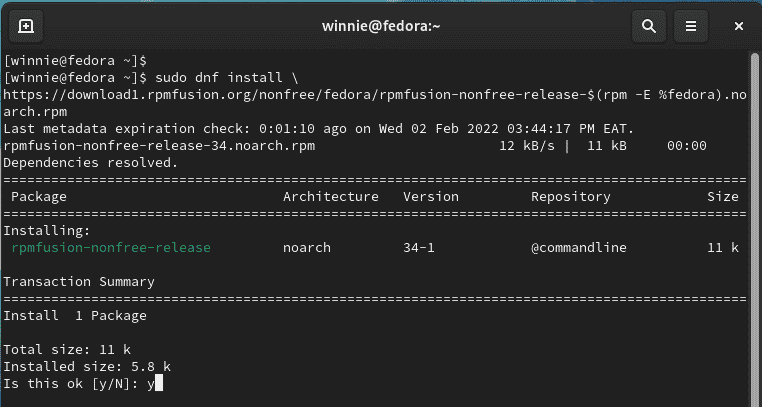This screenshot has height=407, width=762.
Task: Click the blinking cursor block after y
Action: pyautogui.click(x=157, y=384)
